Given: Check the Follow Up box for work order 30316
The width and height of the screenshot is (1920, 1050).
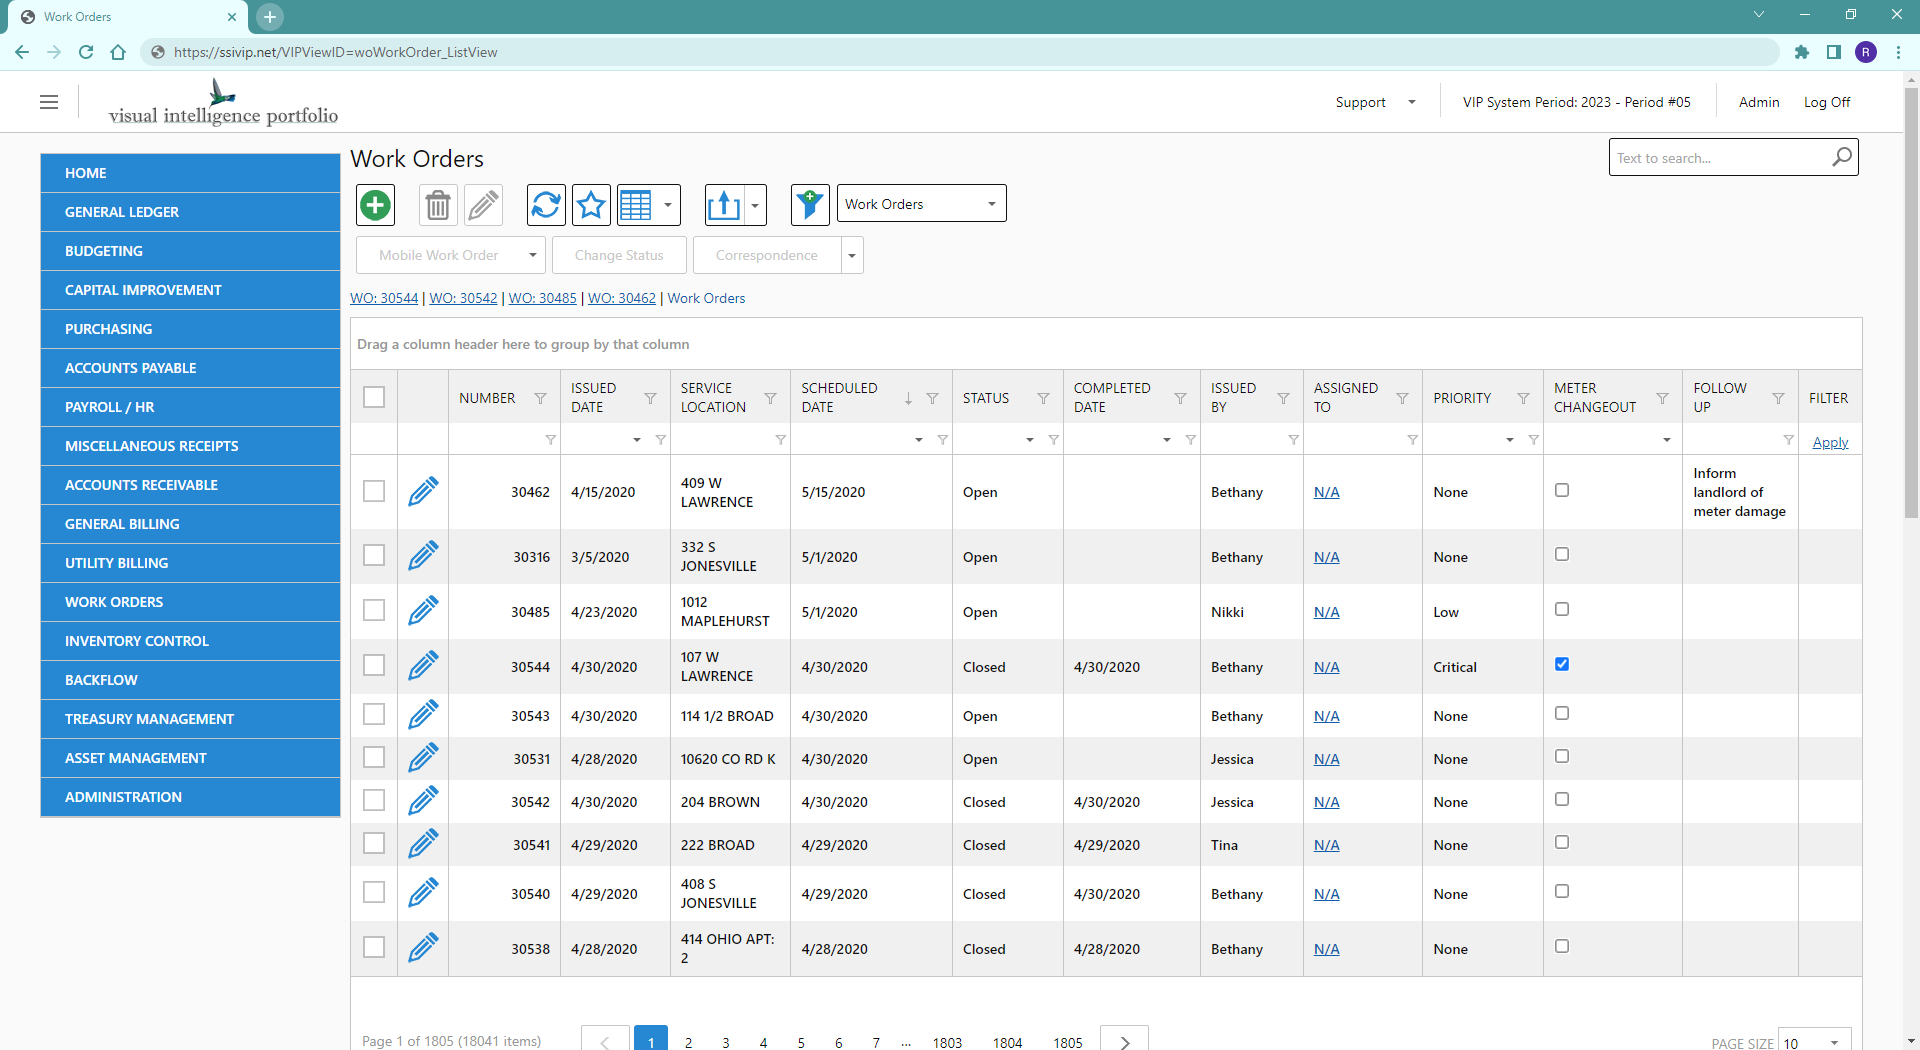Looking at the screenshot, I should [x=1562, y=553].
